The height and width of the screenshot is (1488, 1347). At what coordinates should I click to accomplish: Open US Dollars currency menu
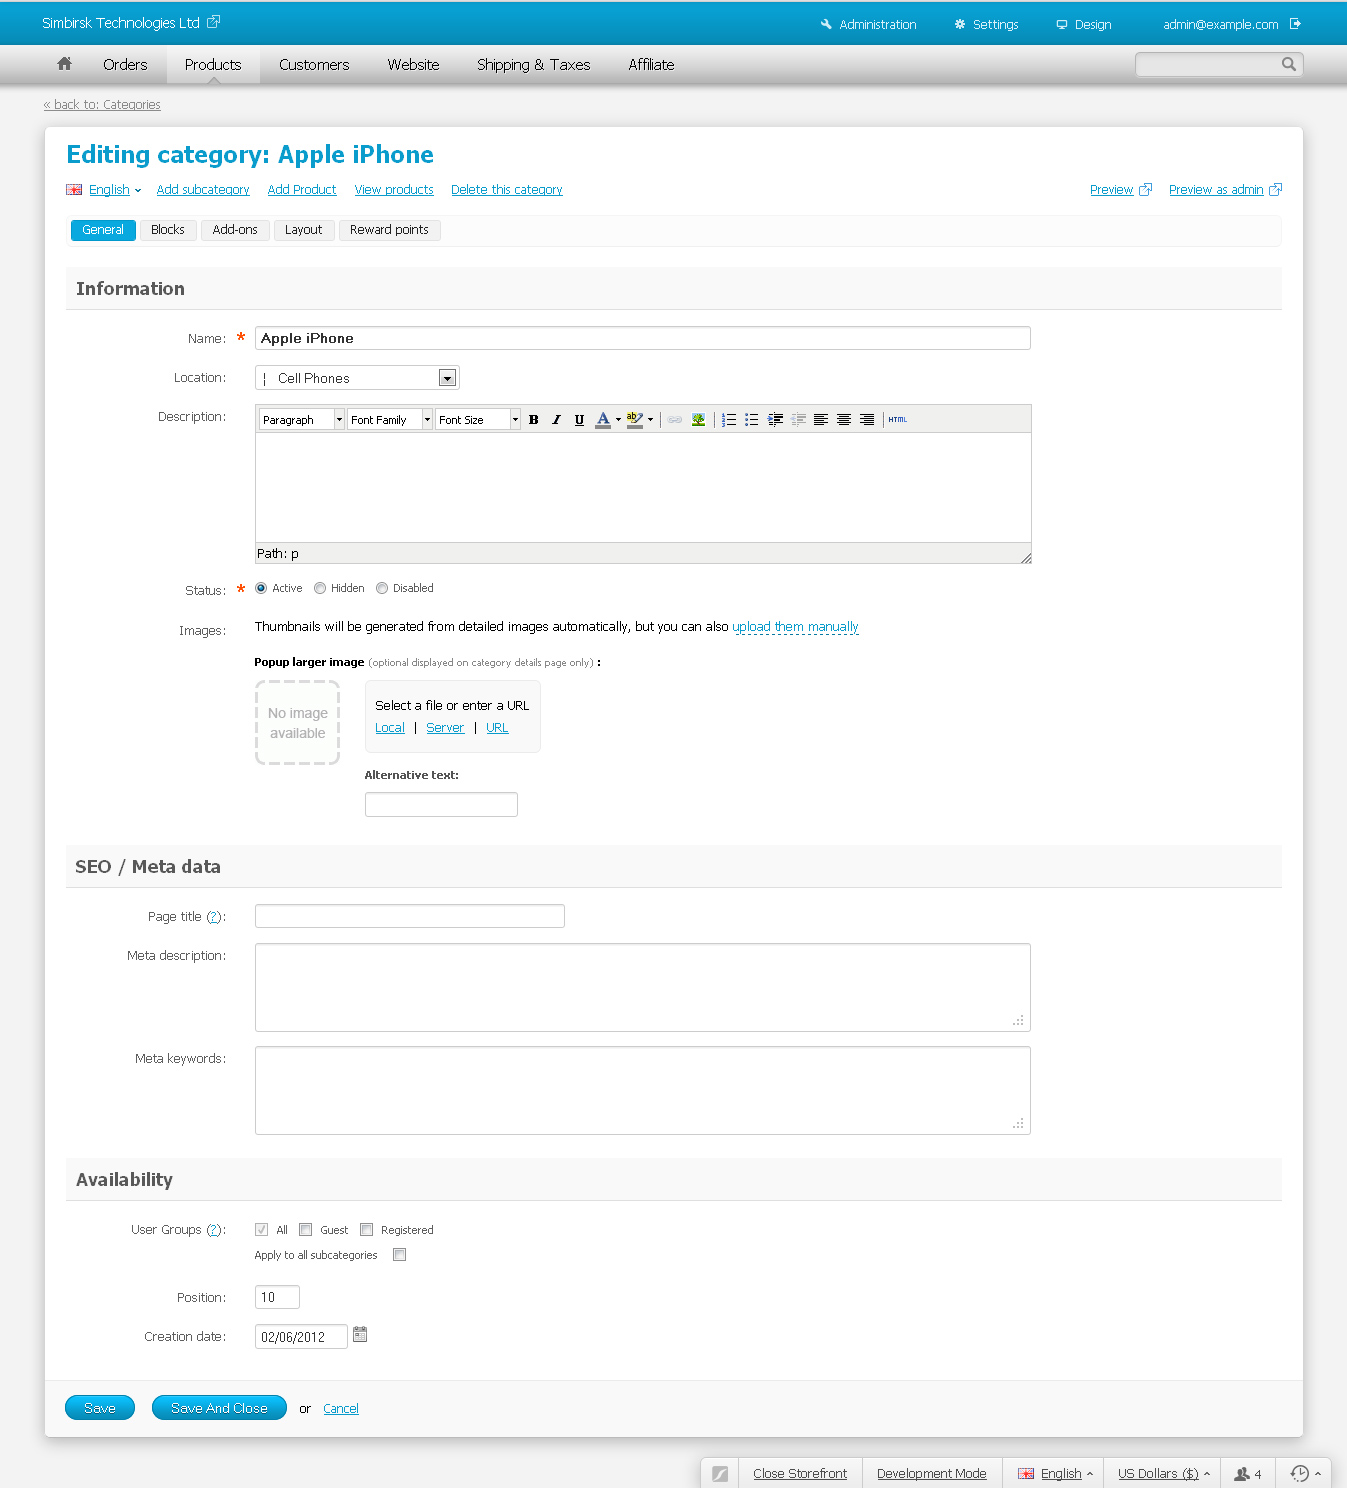[x=1164, y=1474]
